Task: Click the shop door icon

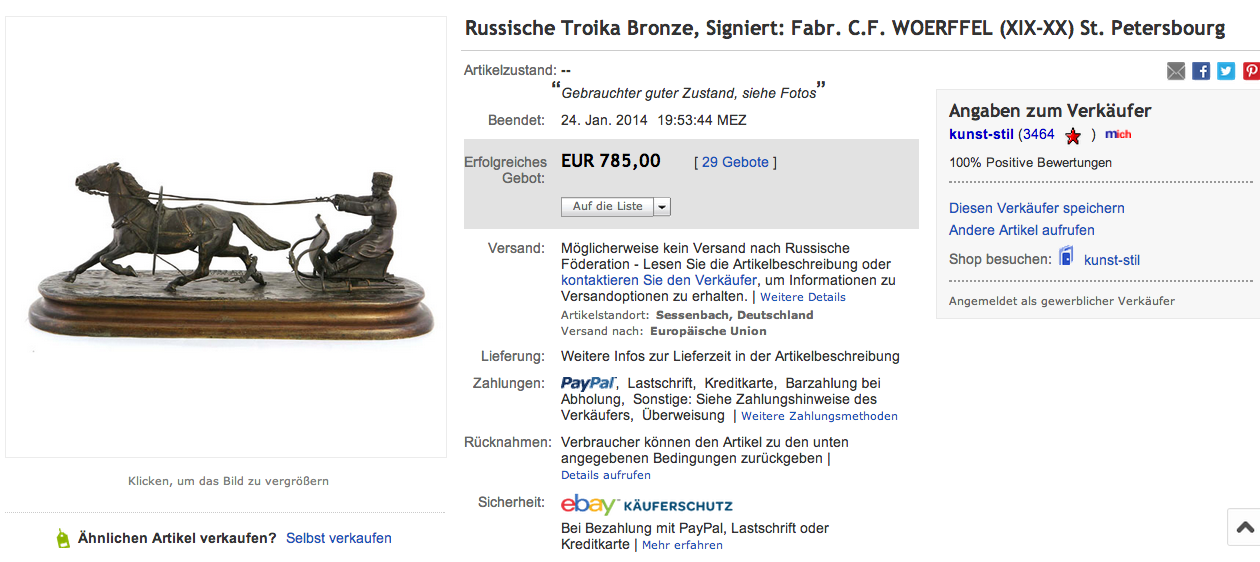Action: coord(1066,258)
